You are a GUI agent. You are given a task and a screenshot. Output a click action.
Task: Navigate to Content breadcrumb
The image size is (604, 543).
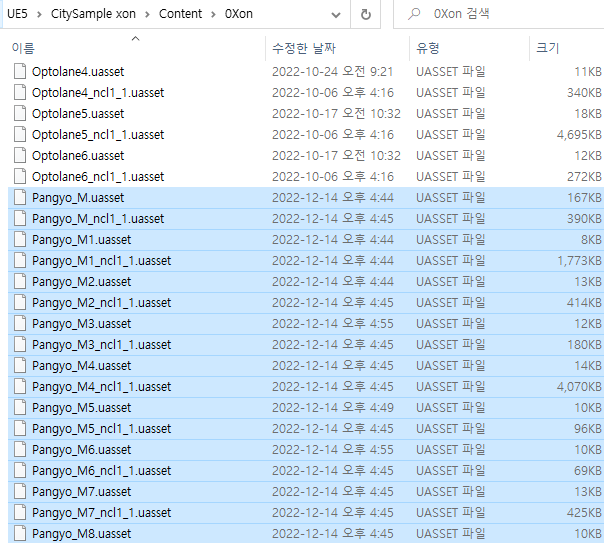[x=180, y=14]
